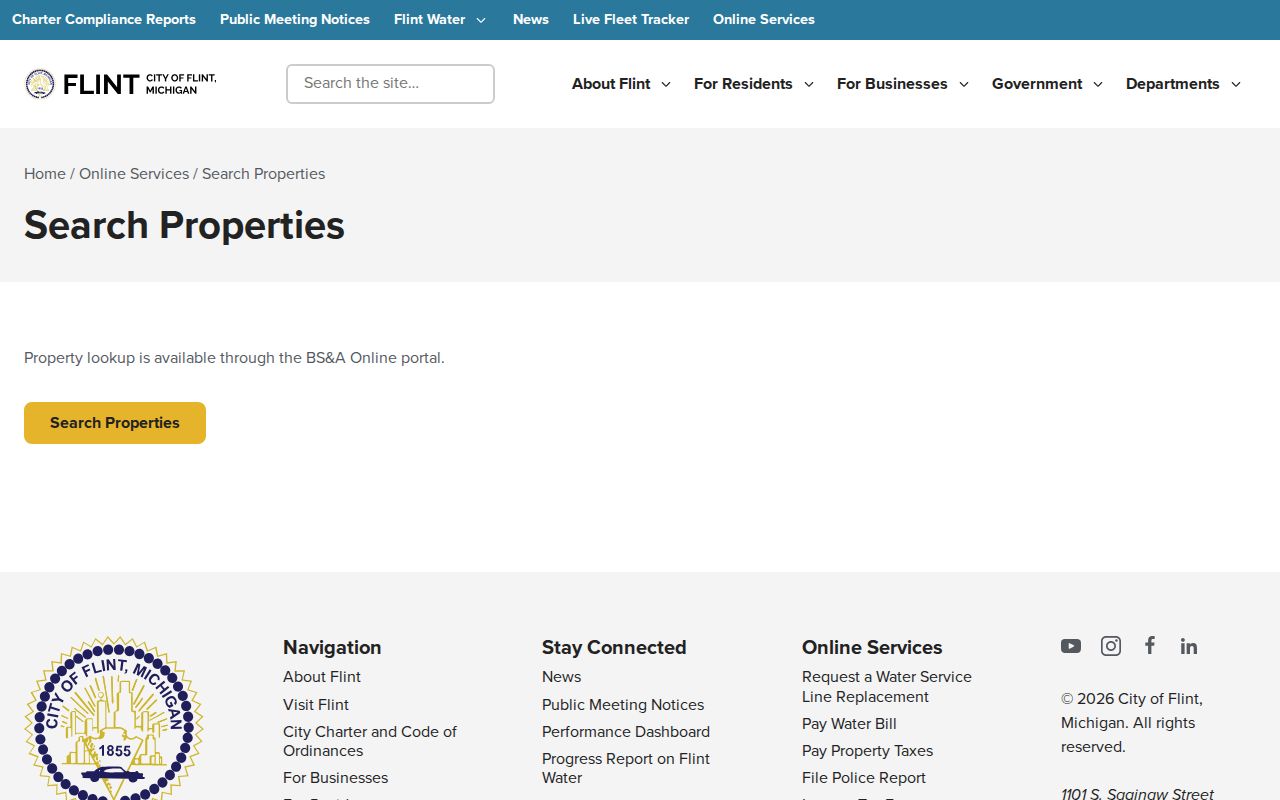Viewport: 1280px width, 800px height.
Task: Open footer News link under Stay Connected
Action: coord(561,677)
